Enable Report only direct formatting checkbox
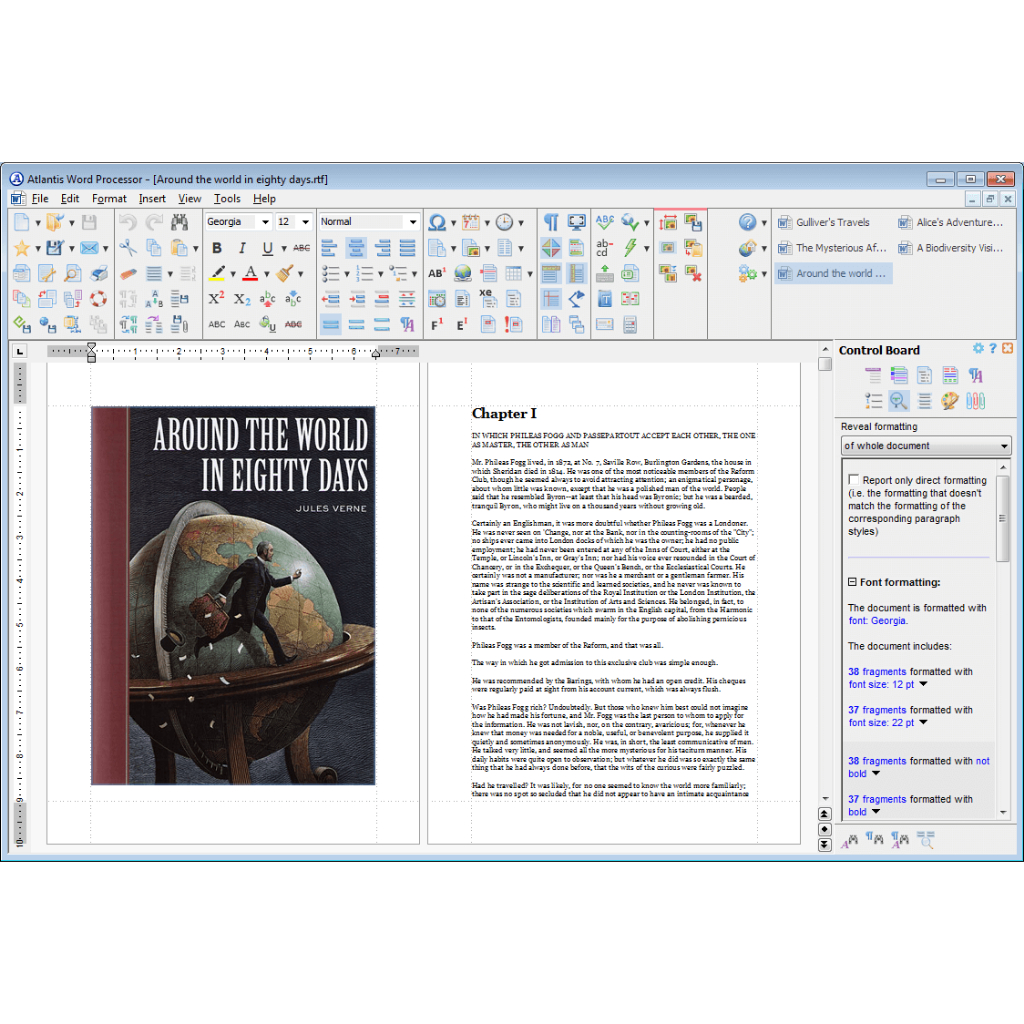 click(x=853, y=480)
